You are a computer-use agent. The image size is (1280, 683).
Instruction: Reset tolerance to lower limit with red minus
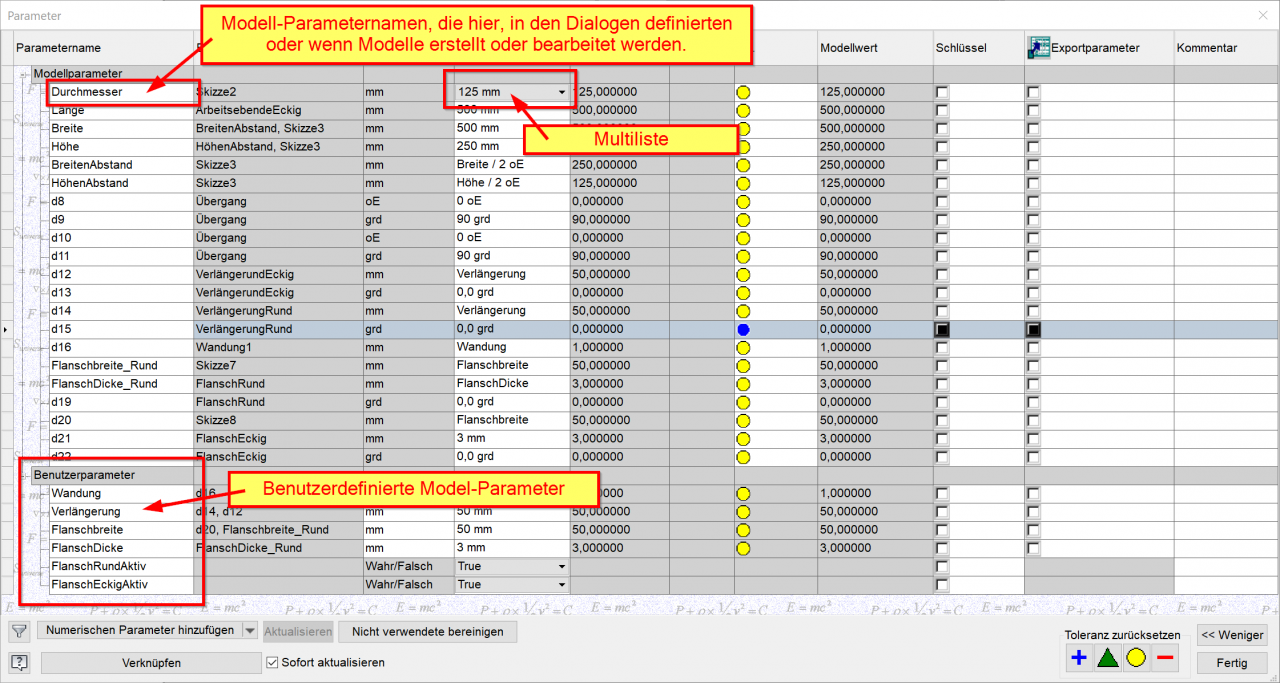click(x=1165, y=657)
